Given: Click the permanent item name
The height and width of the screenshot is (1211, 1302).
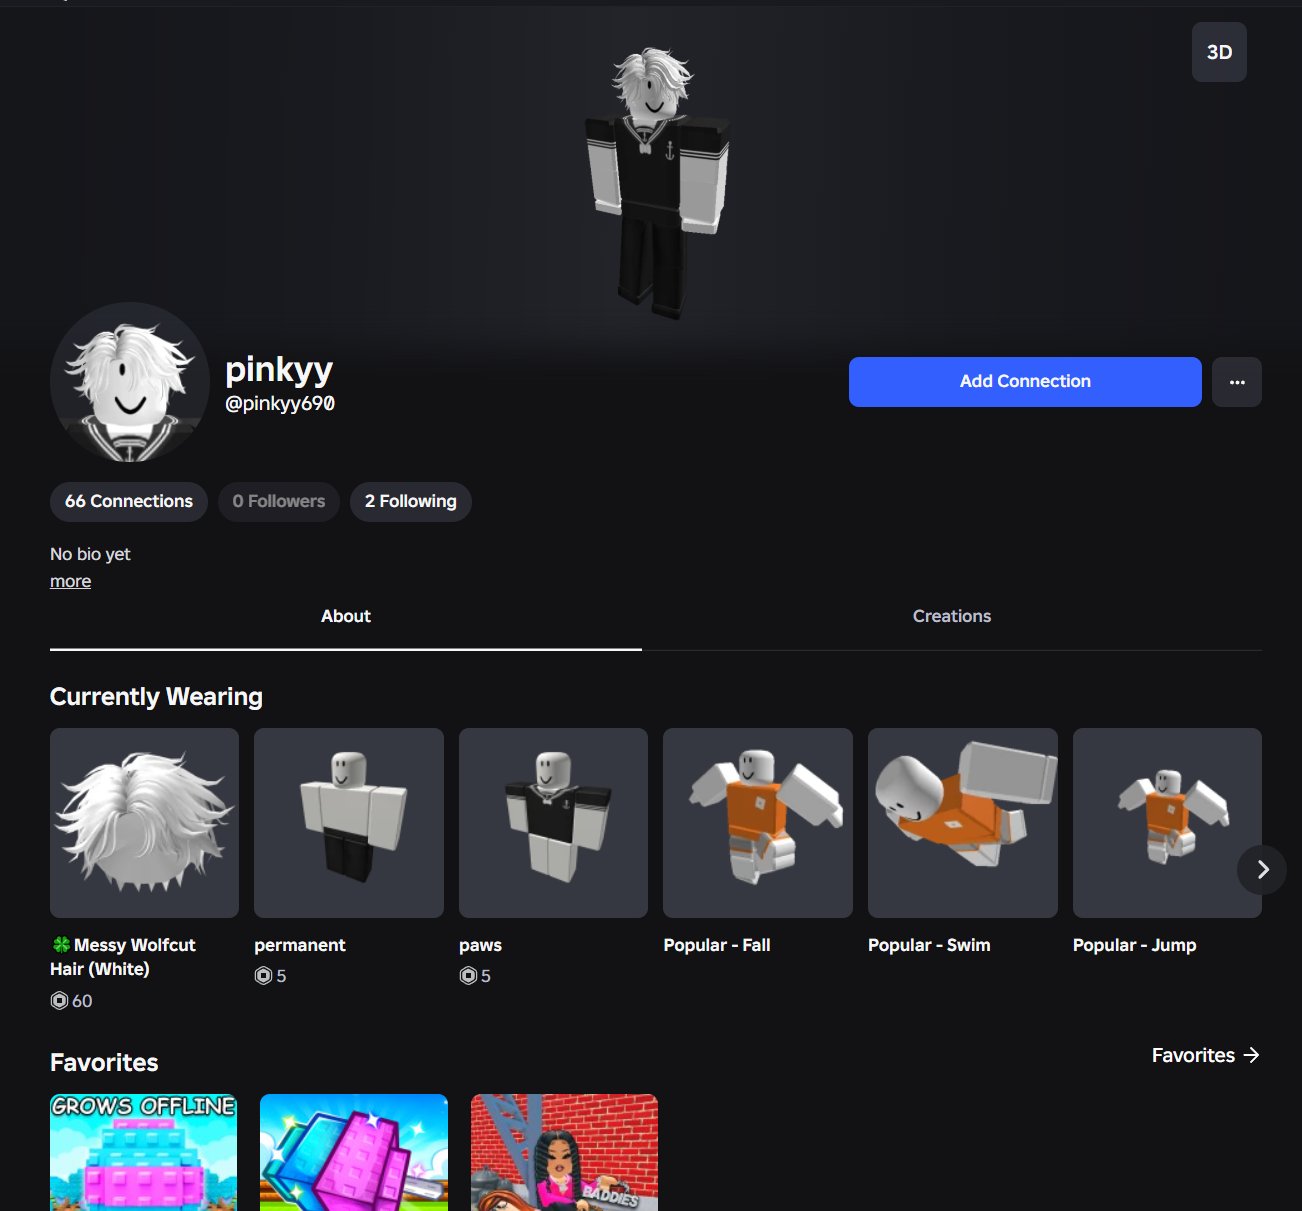Looking at the screenshot, I should [300, 945].
